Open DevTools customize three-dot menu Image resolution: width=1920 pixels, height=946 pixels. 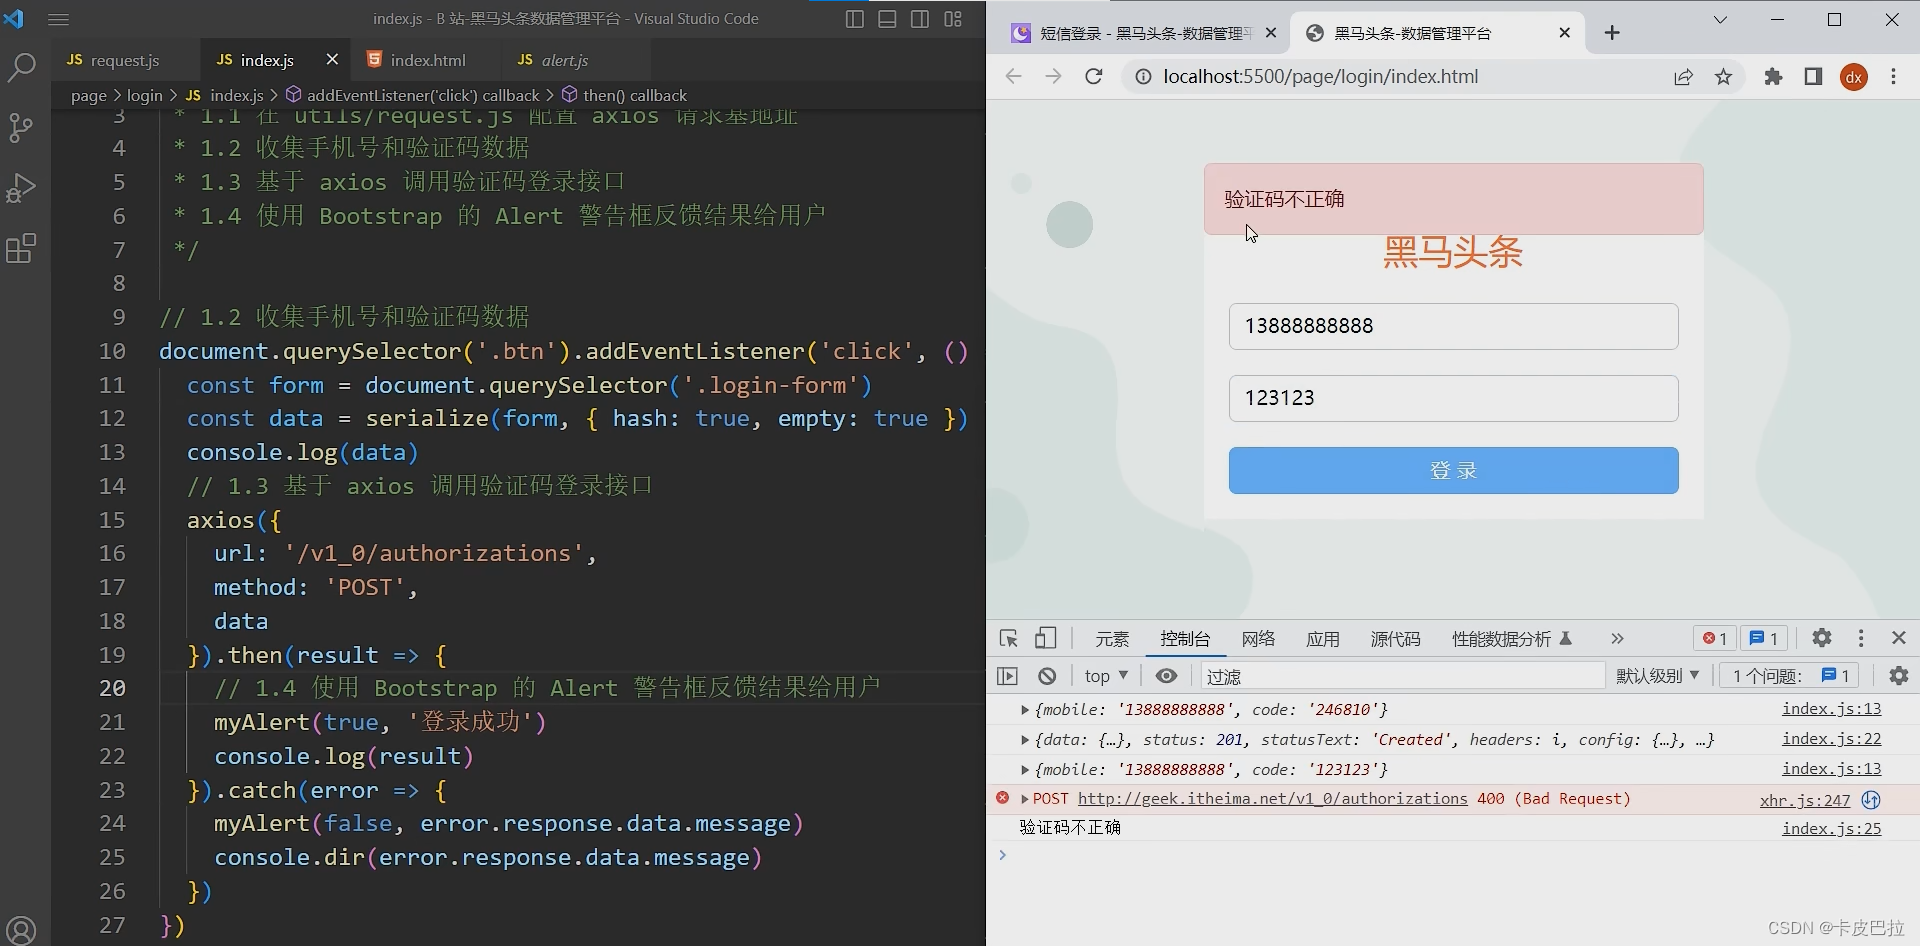1861,638
